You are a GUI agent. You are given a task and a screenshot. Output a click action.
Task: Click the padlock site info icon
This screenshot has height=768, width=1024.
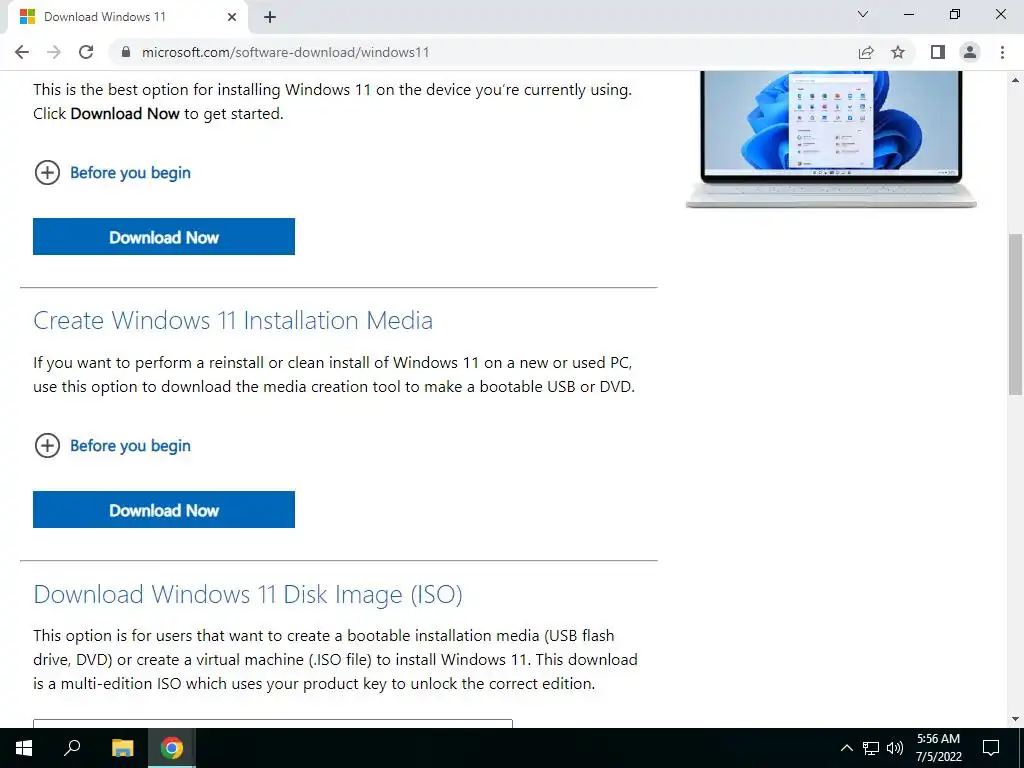[126, 52]
